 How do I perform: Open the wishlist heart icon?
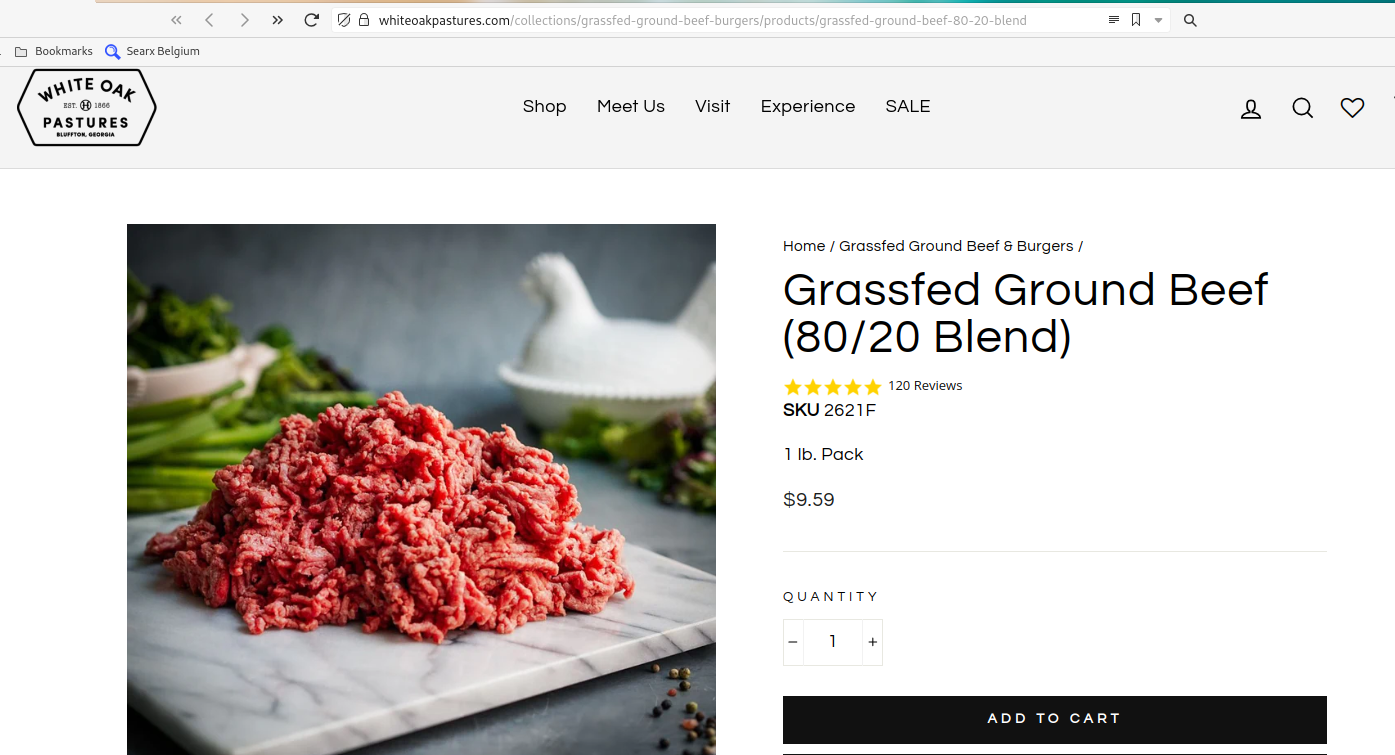1352,108
